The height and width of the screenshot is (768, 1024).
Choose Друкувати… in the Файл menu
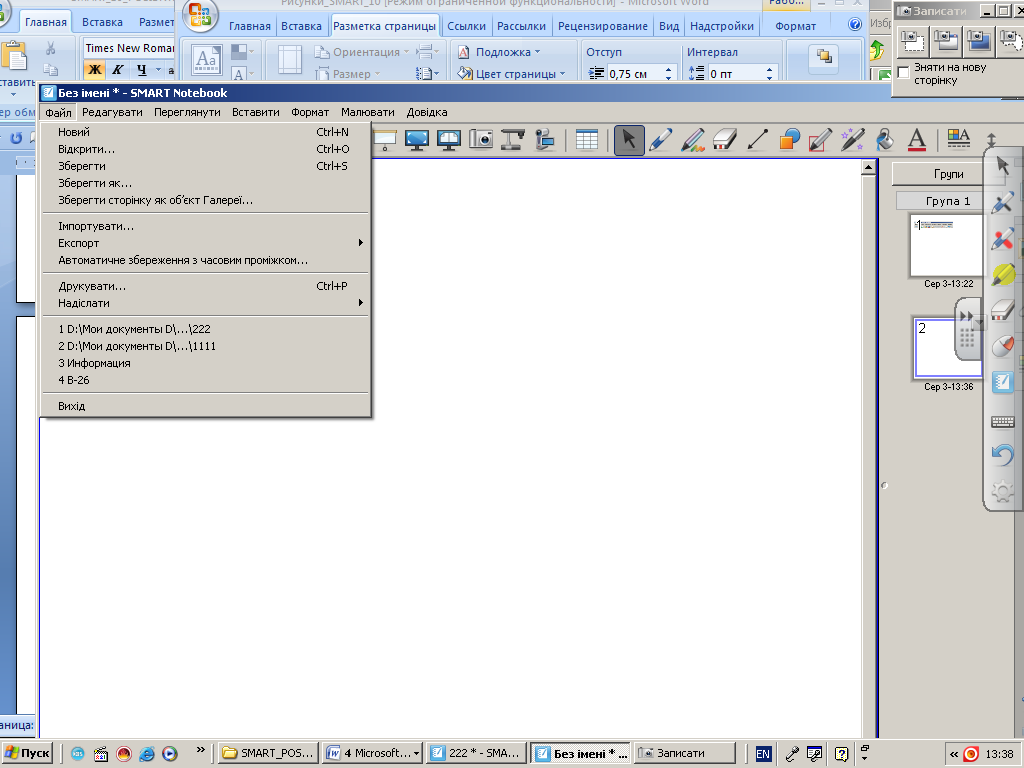coord(205,286)
